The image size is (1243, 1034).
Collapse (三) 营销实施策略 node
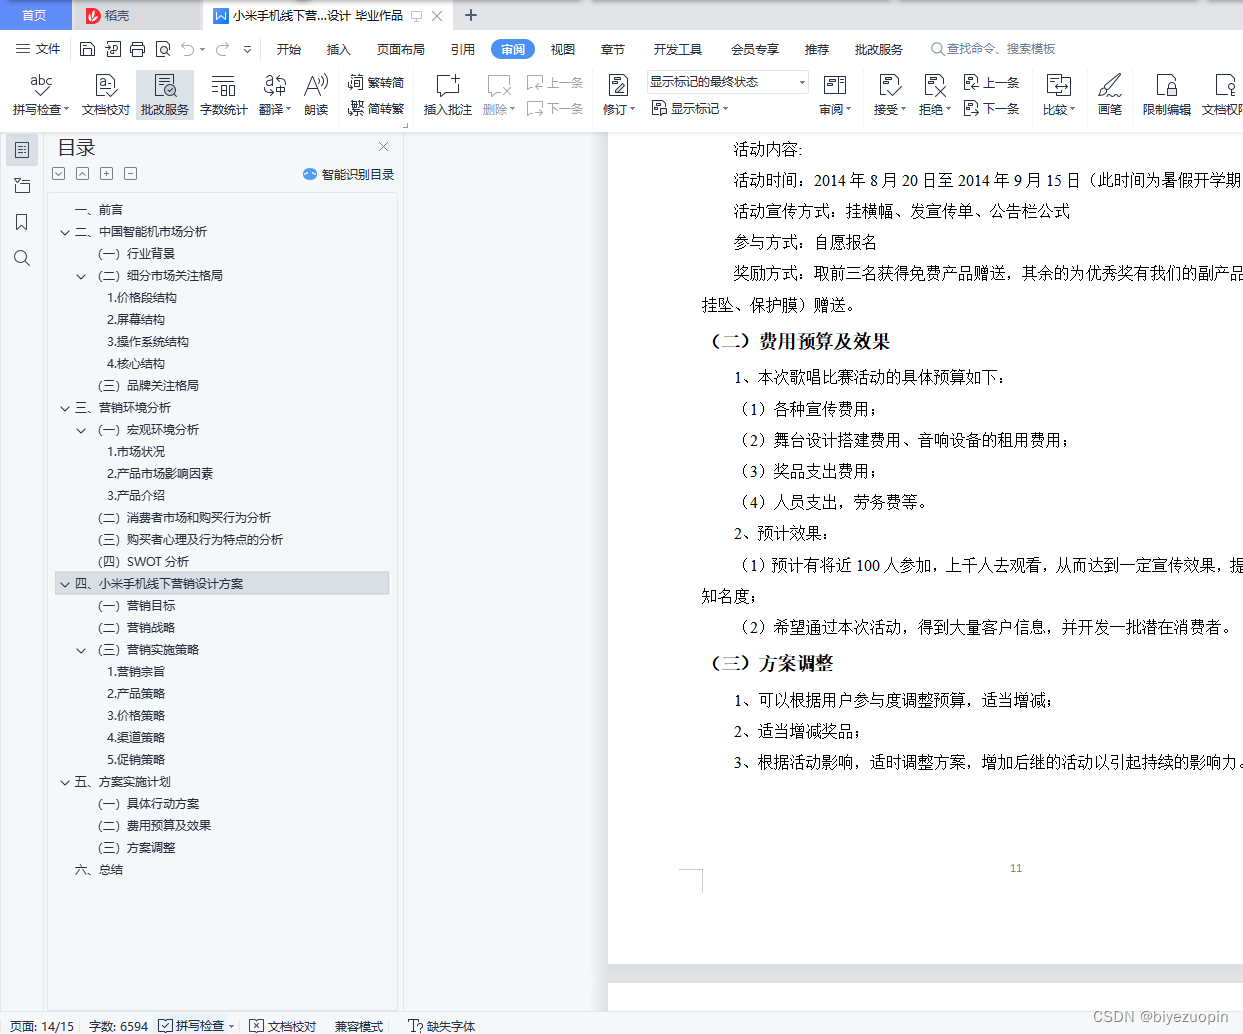82,650
